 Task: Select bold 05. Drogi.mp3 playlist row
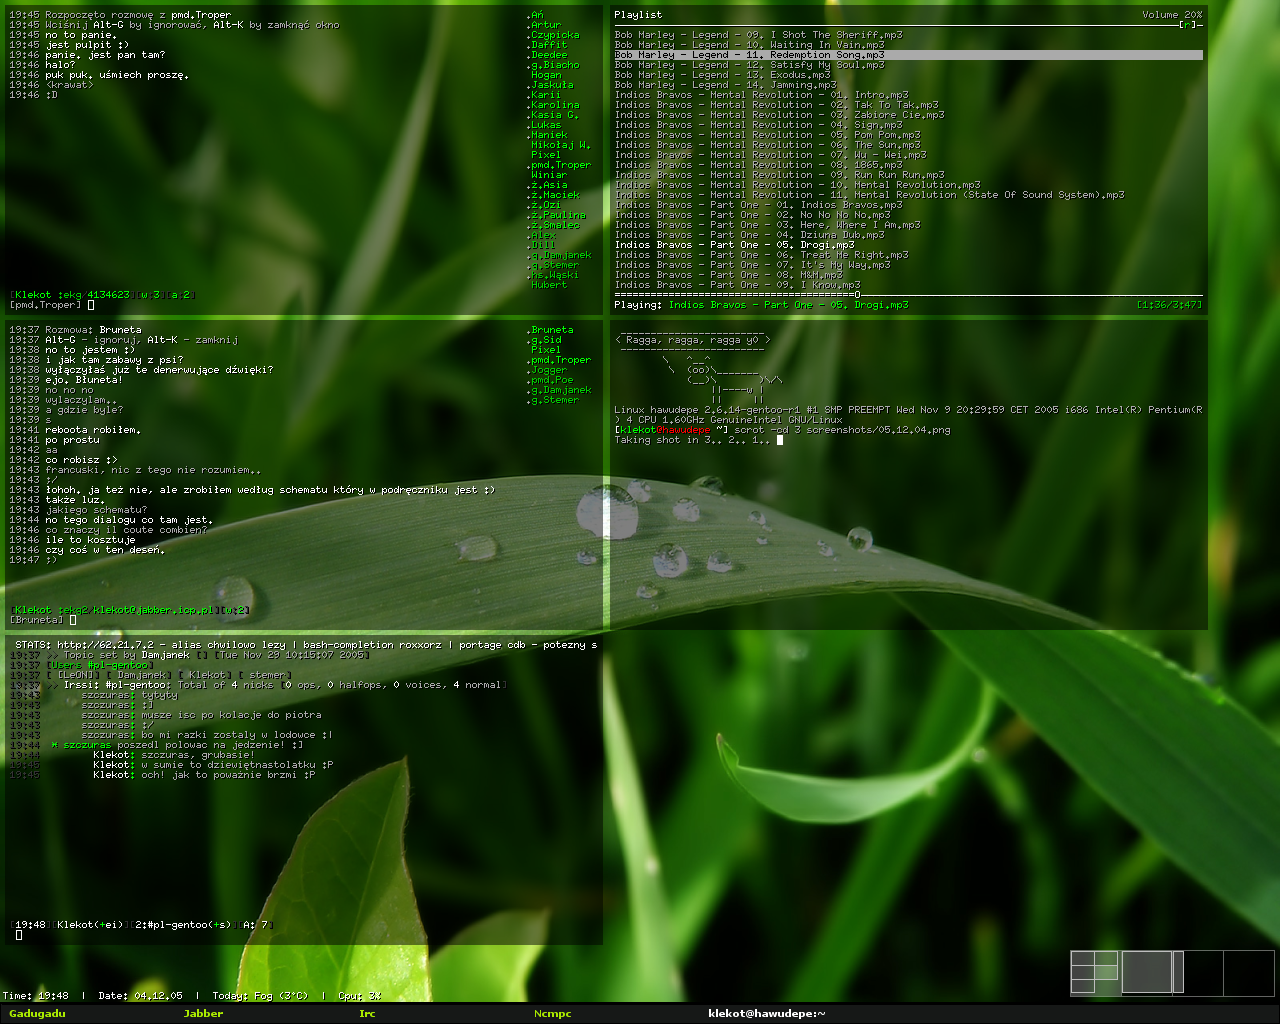click(734, 245)
